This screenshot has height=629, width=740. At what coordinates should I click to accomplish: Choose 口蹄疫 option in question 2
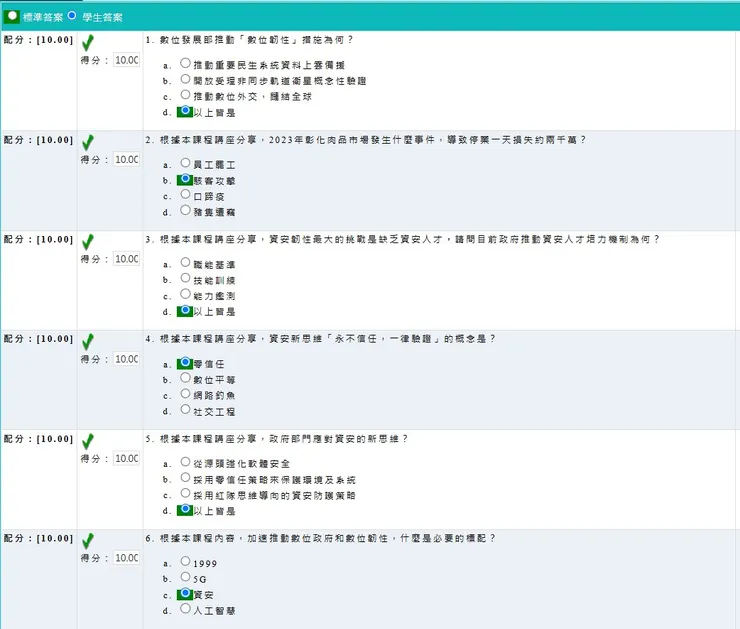185,194
